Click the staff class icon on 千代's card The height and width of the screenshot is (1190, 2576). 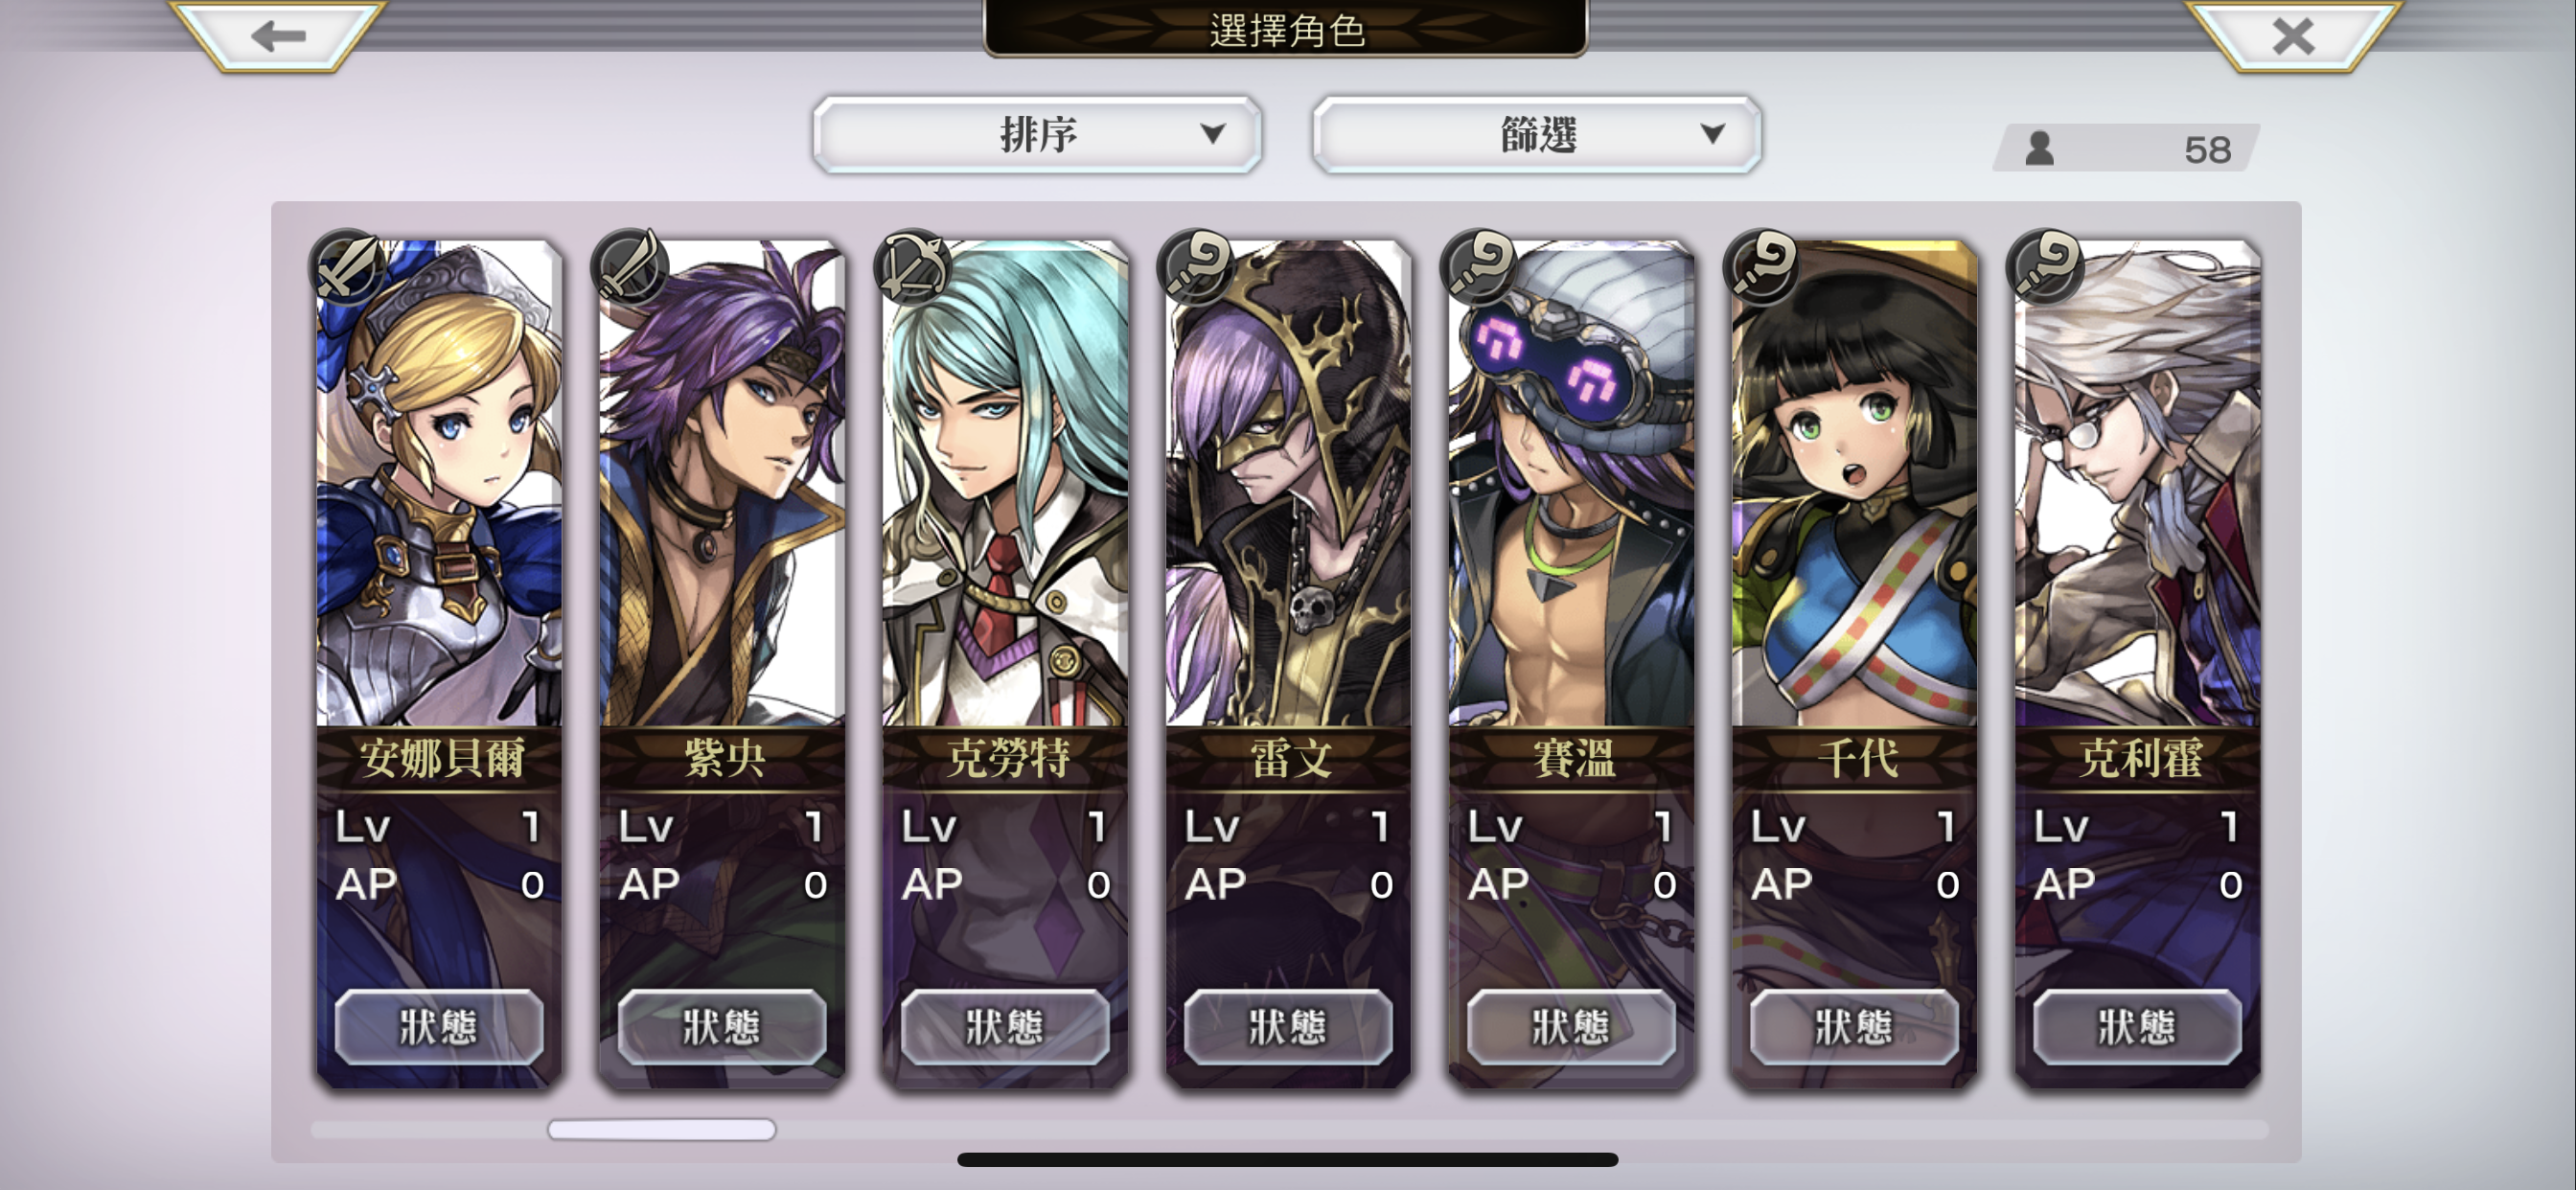(1762, 266)
